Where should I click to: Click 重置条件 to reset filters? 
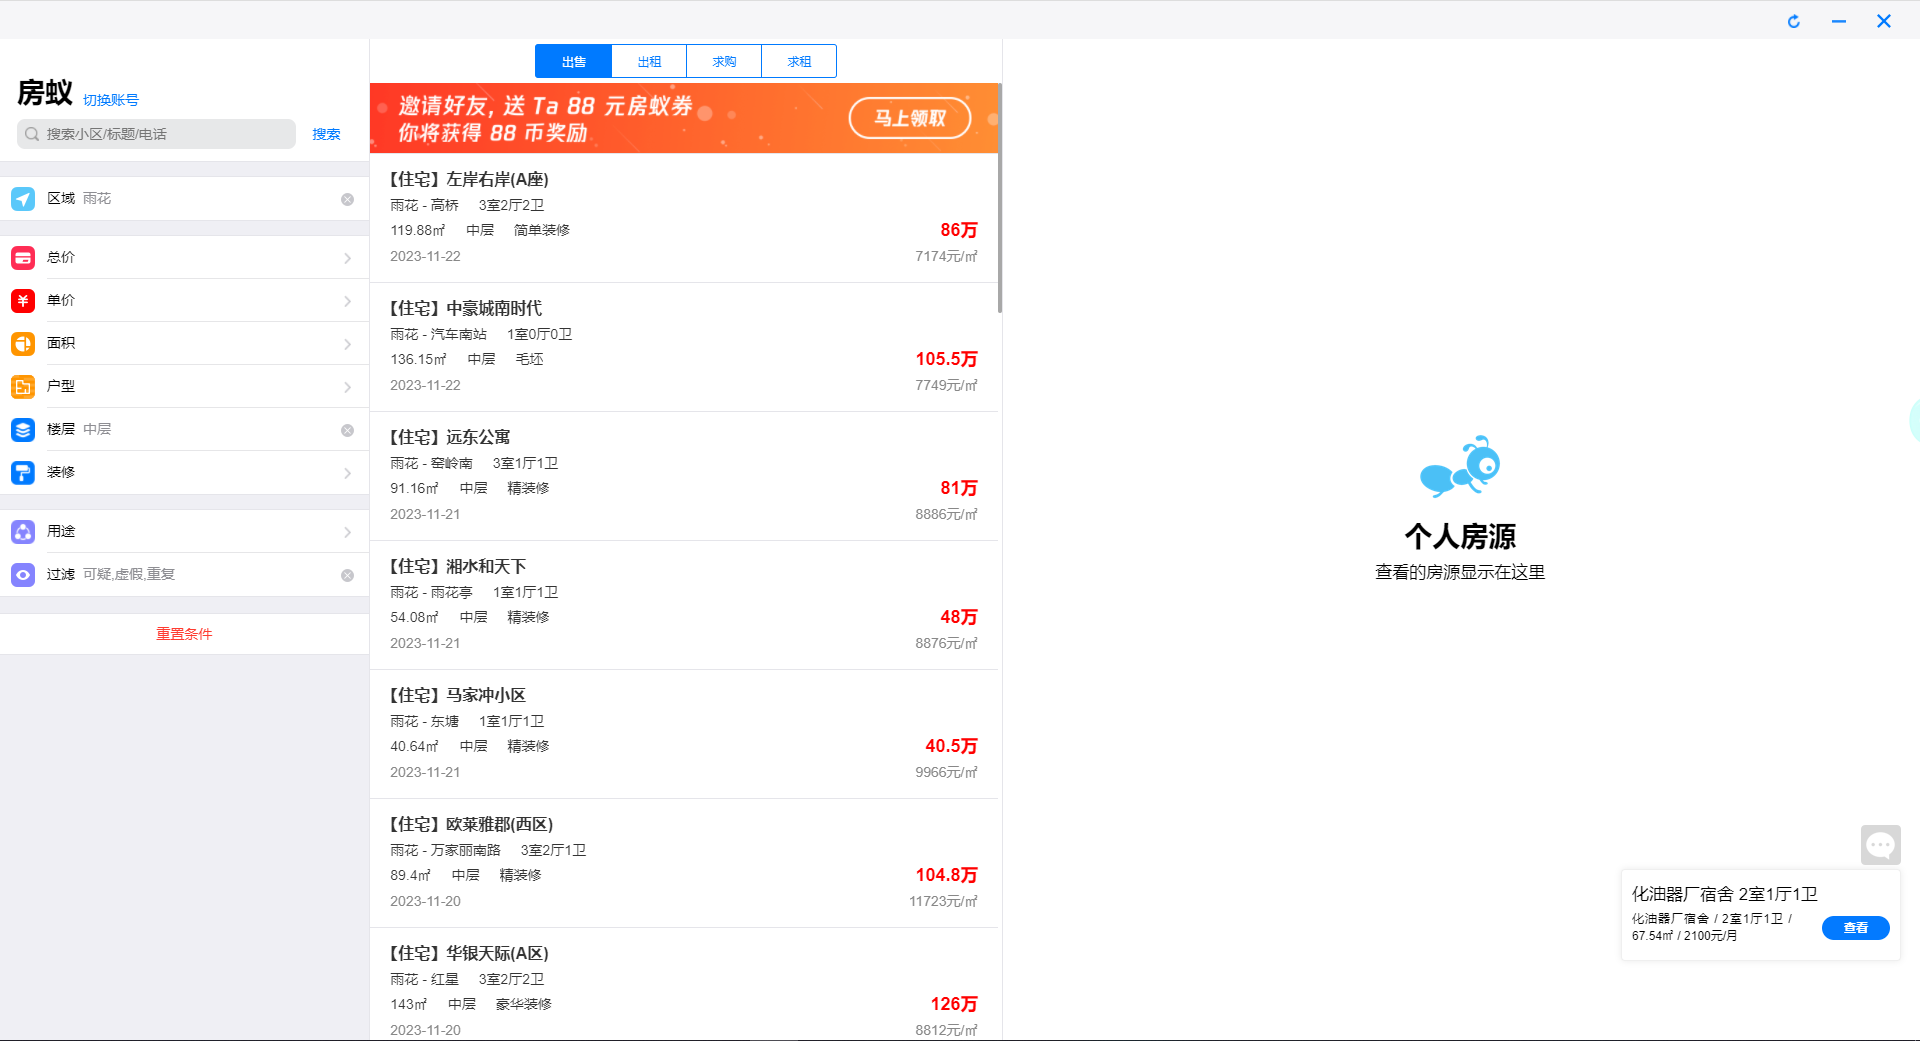(184, 634)
